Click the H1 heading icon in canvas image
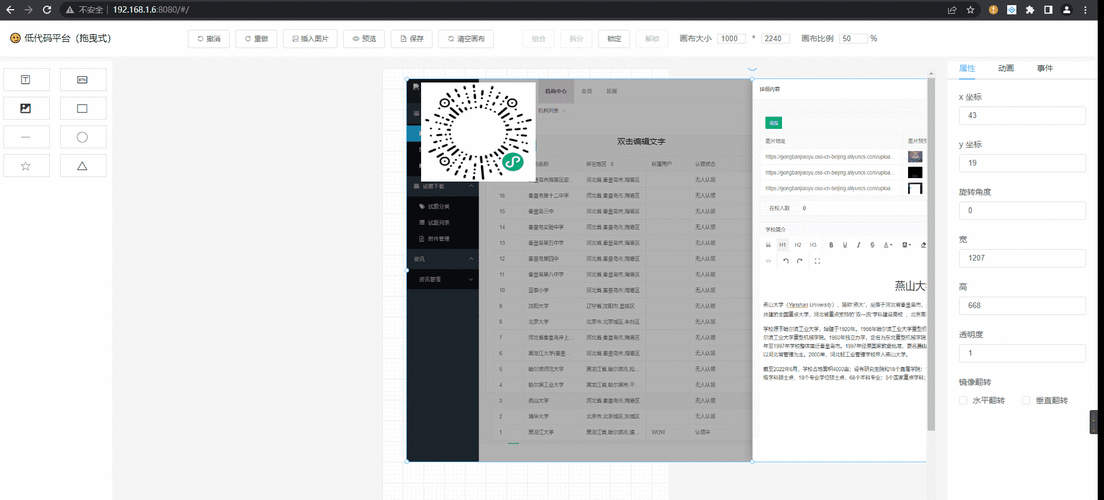The height and width of the screenshot is (500, 1104). click(783, 245)
